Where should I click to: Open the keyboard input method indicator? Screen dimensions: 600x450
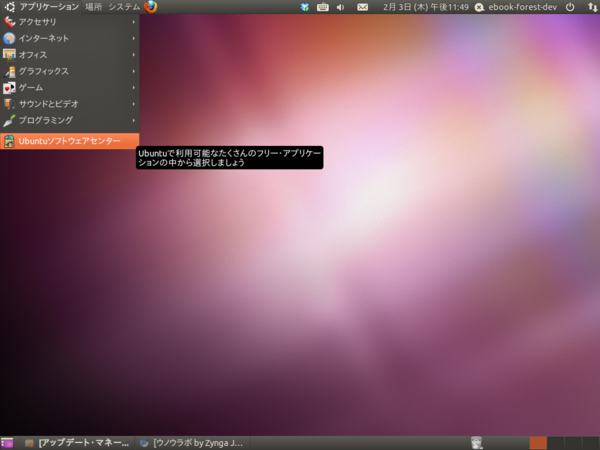click(x=323, y=7)
